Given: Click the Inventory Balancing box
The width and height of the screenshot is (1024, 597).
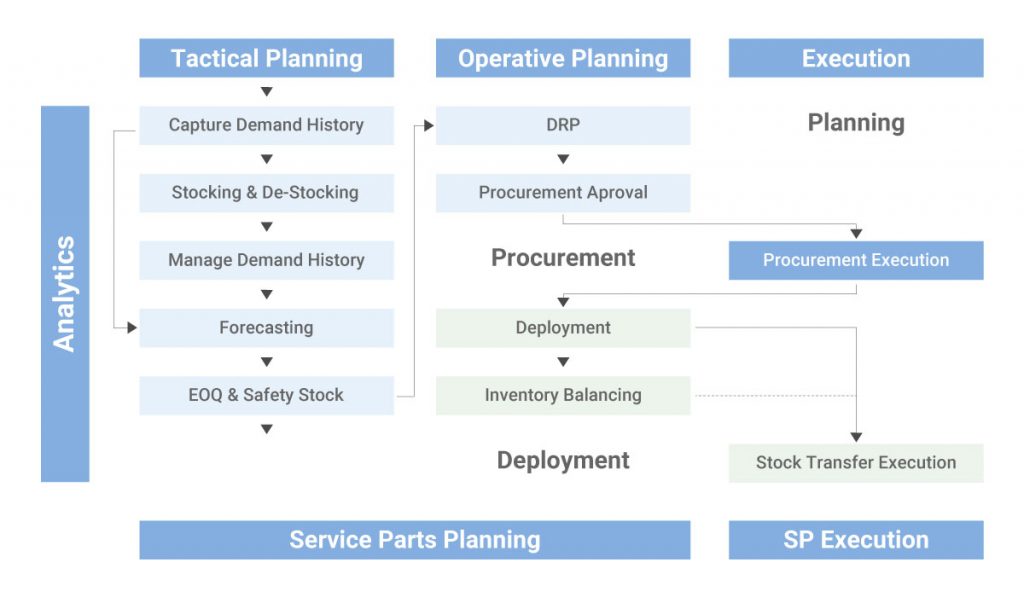Looking at the screenshot, I should coord(563,395).
